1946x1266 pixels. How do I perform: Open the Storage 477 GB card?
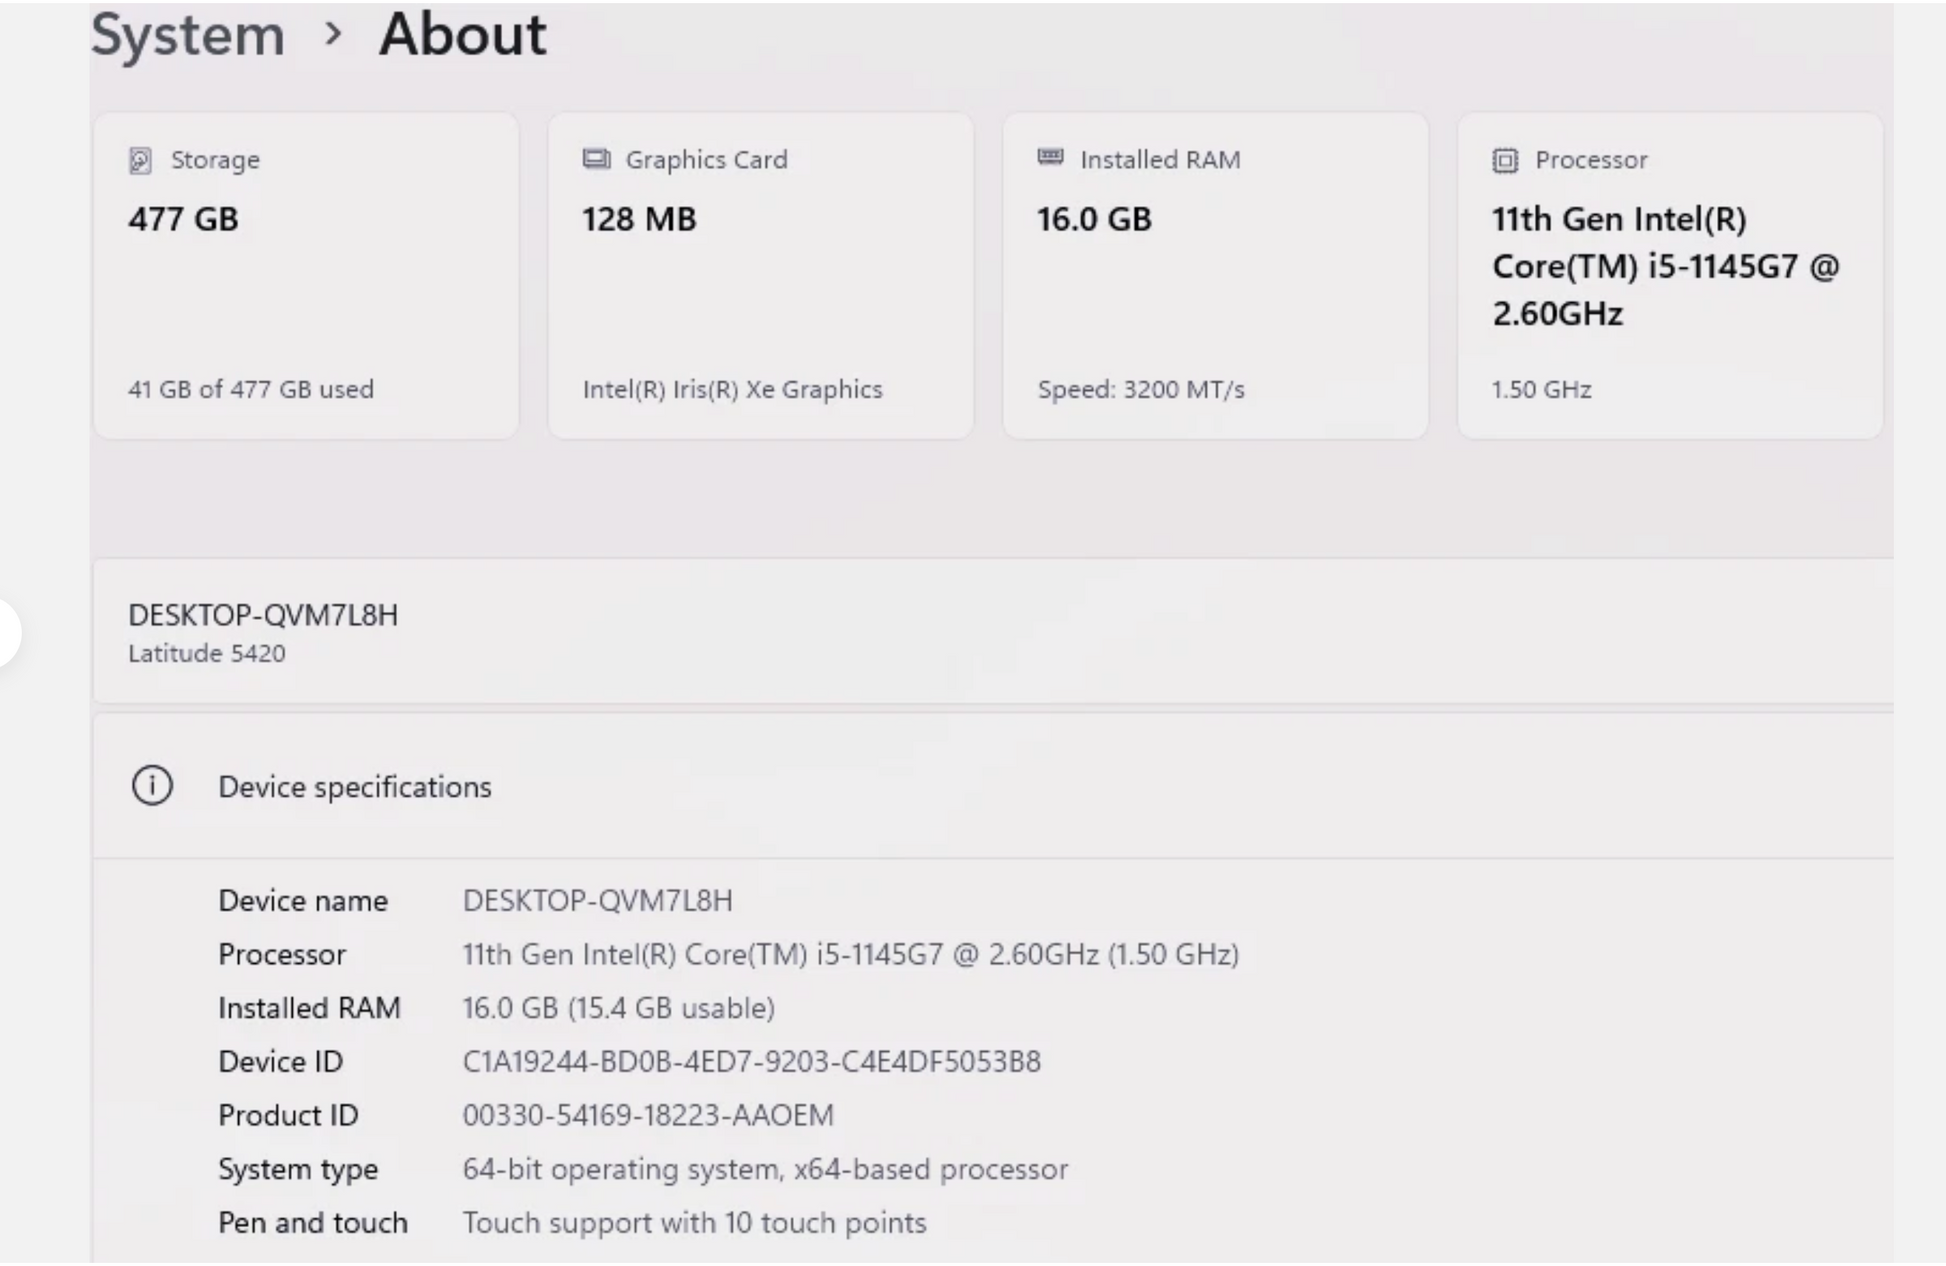(x=306, y=275)
